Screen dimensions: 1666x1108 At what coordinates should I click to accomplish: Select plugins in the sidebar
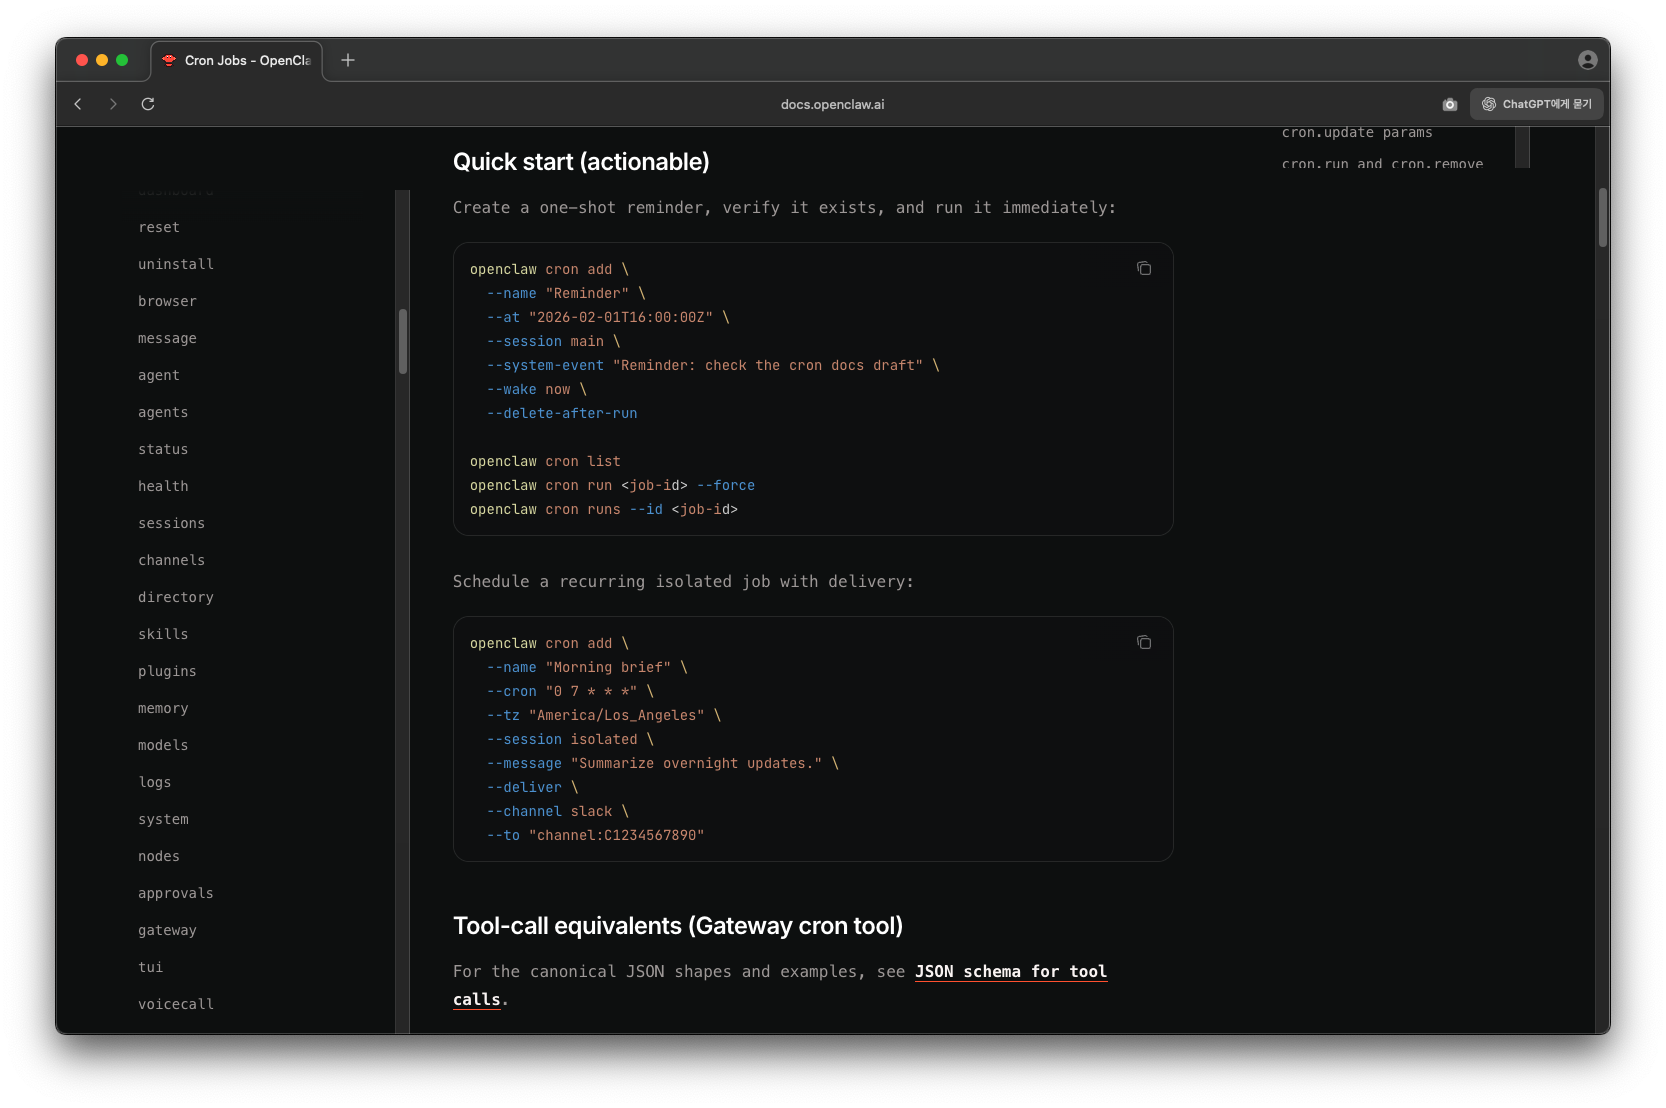point(167,671)
